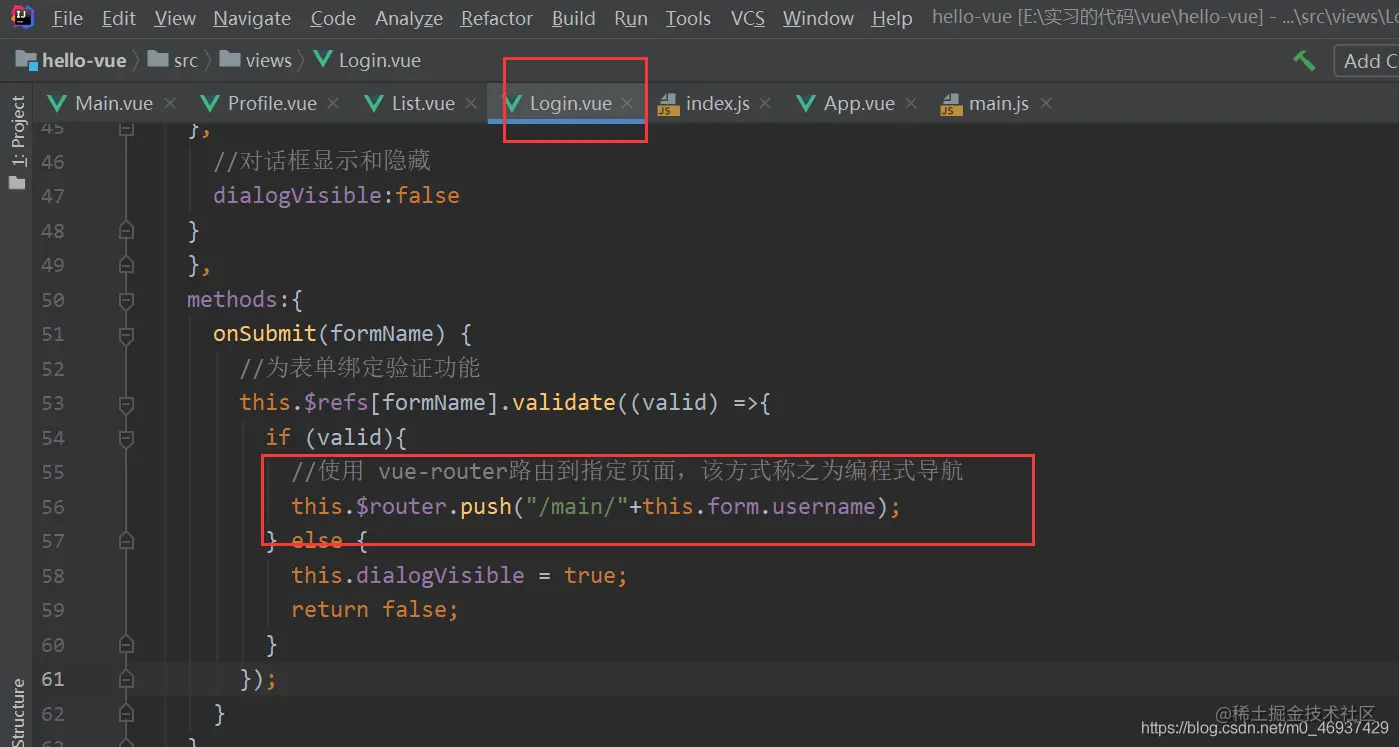Open the Help menu
The image size is (1399, 747).
point(892,18)
